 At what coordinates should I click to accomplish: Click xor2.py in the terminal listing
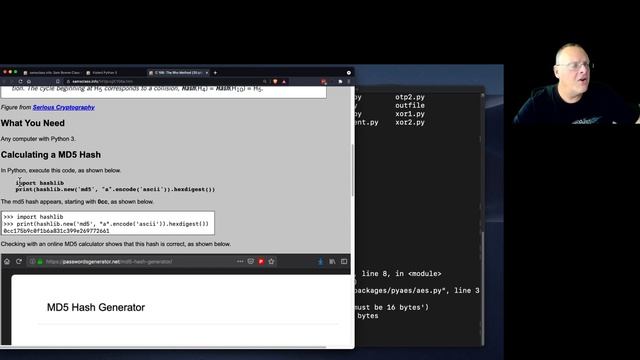pyautogui.click(x=410, y=122)
